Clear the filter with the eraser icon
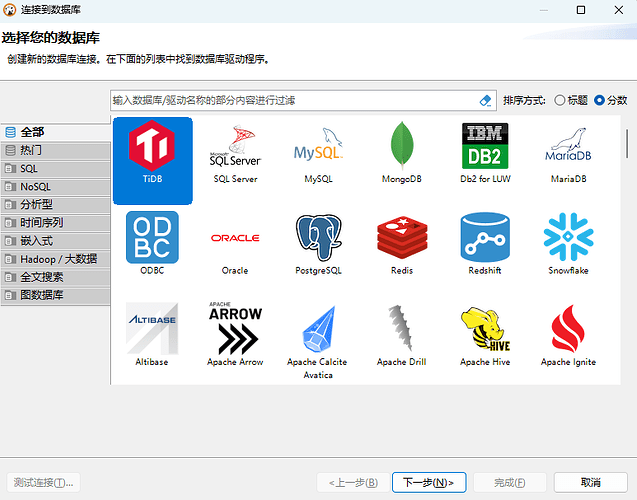The image size is (637, 500). coord(485,100)
